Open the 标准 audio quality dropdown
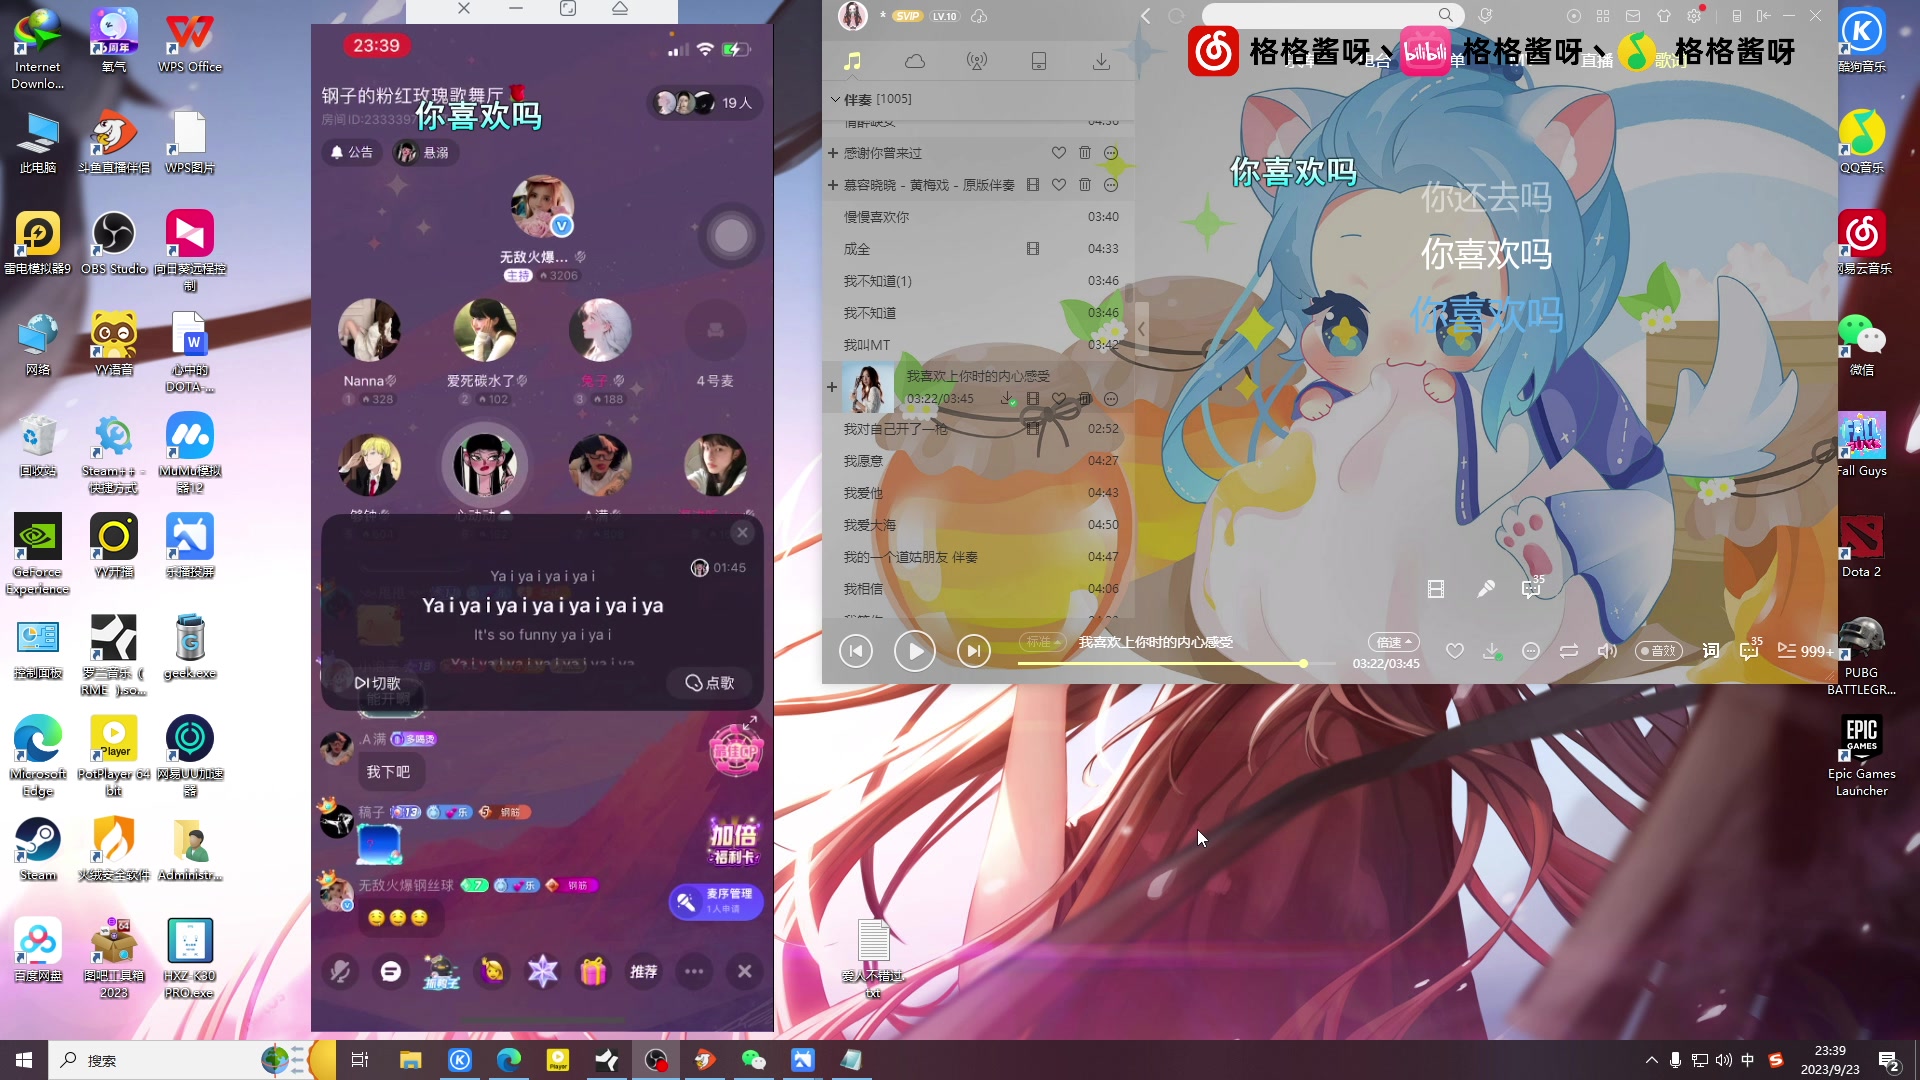Screen dimensions: 1920x1080 tap(1041, 642)
